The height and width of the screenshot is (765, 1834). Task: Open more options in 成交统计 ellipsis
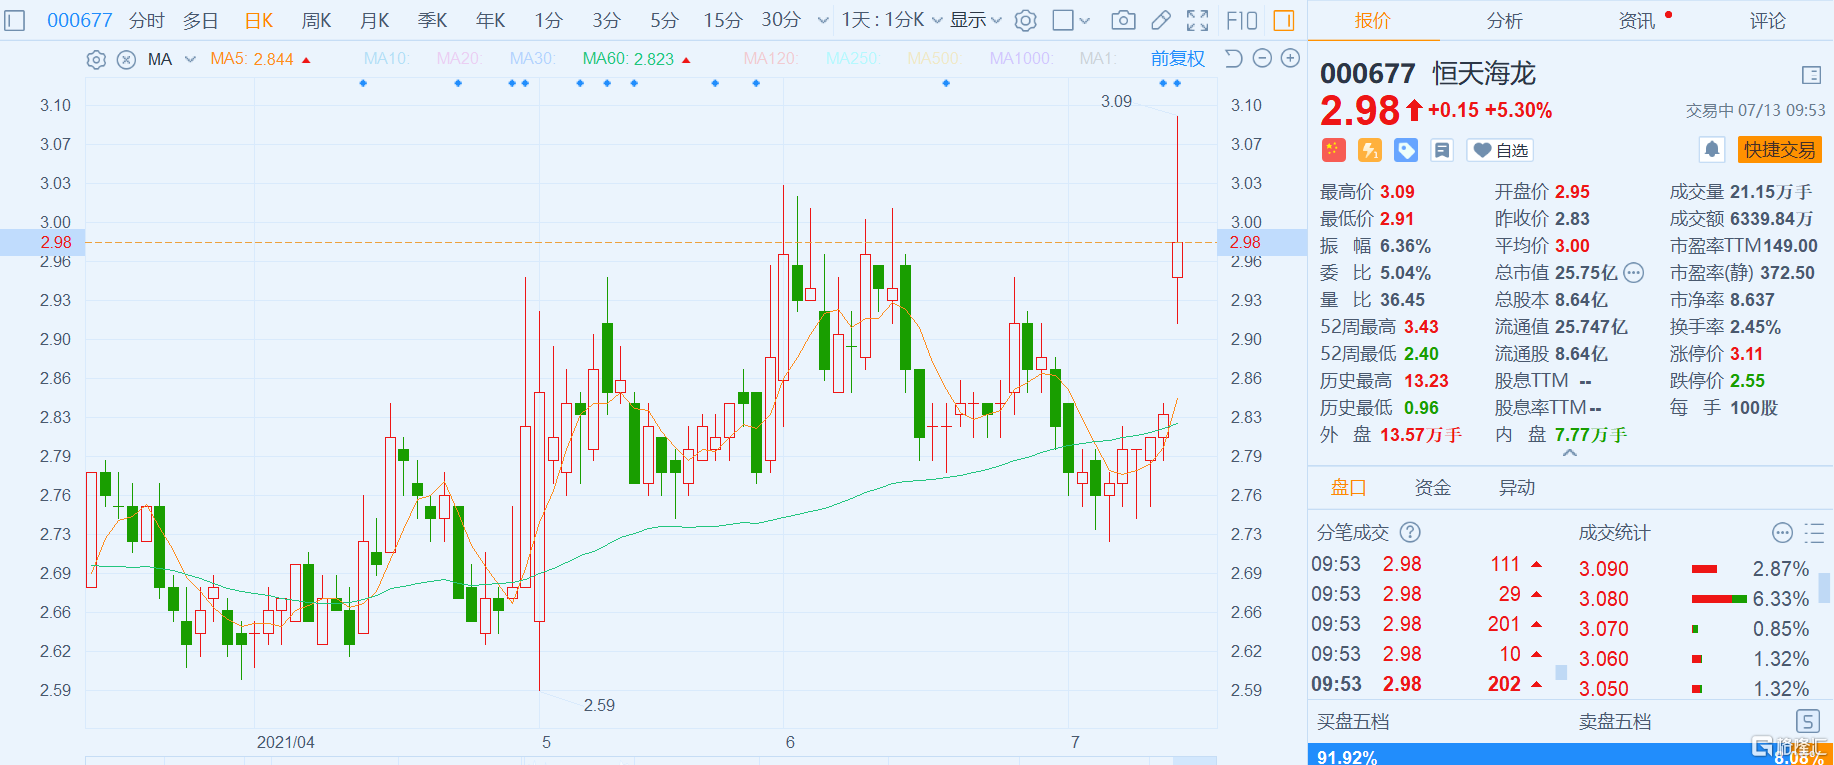point(1782,532)
